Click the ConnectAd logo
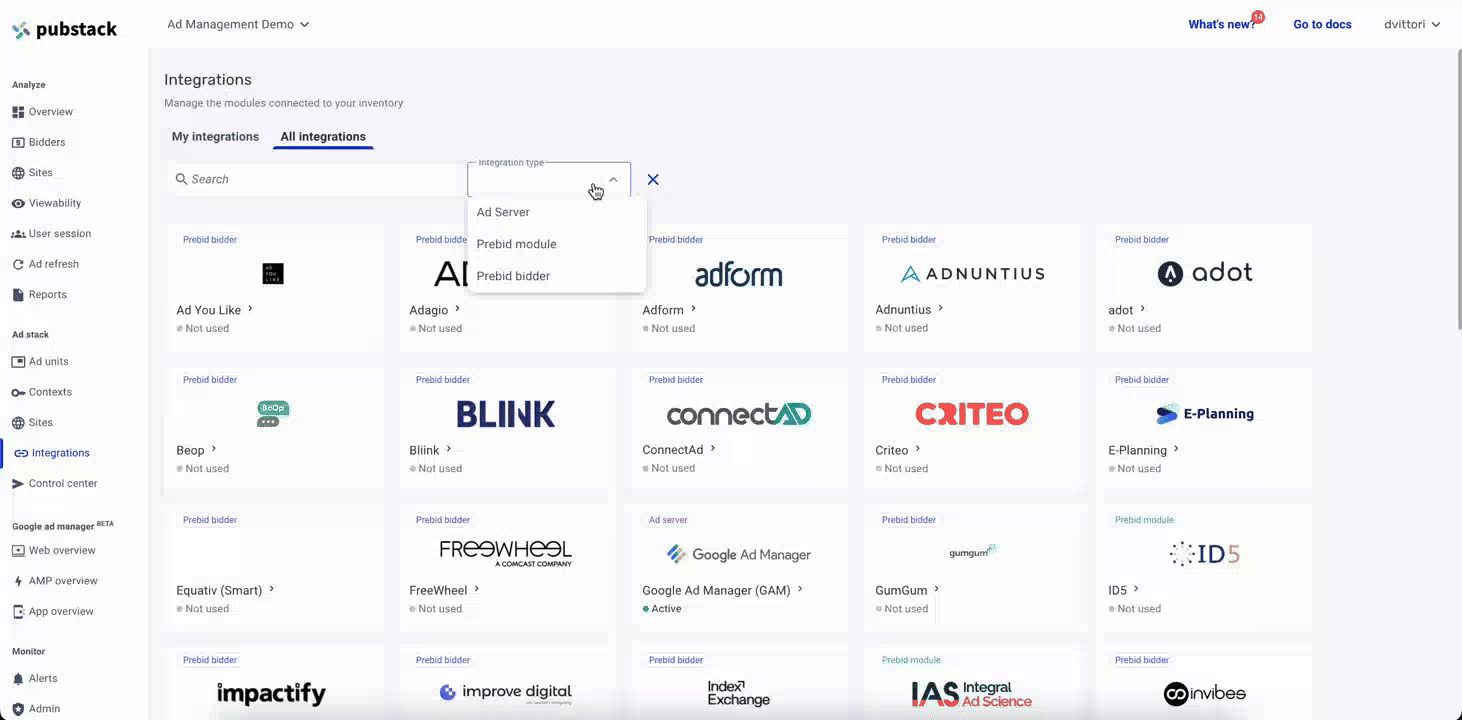1462x720 pixels. point(739,414)
